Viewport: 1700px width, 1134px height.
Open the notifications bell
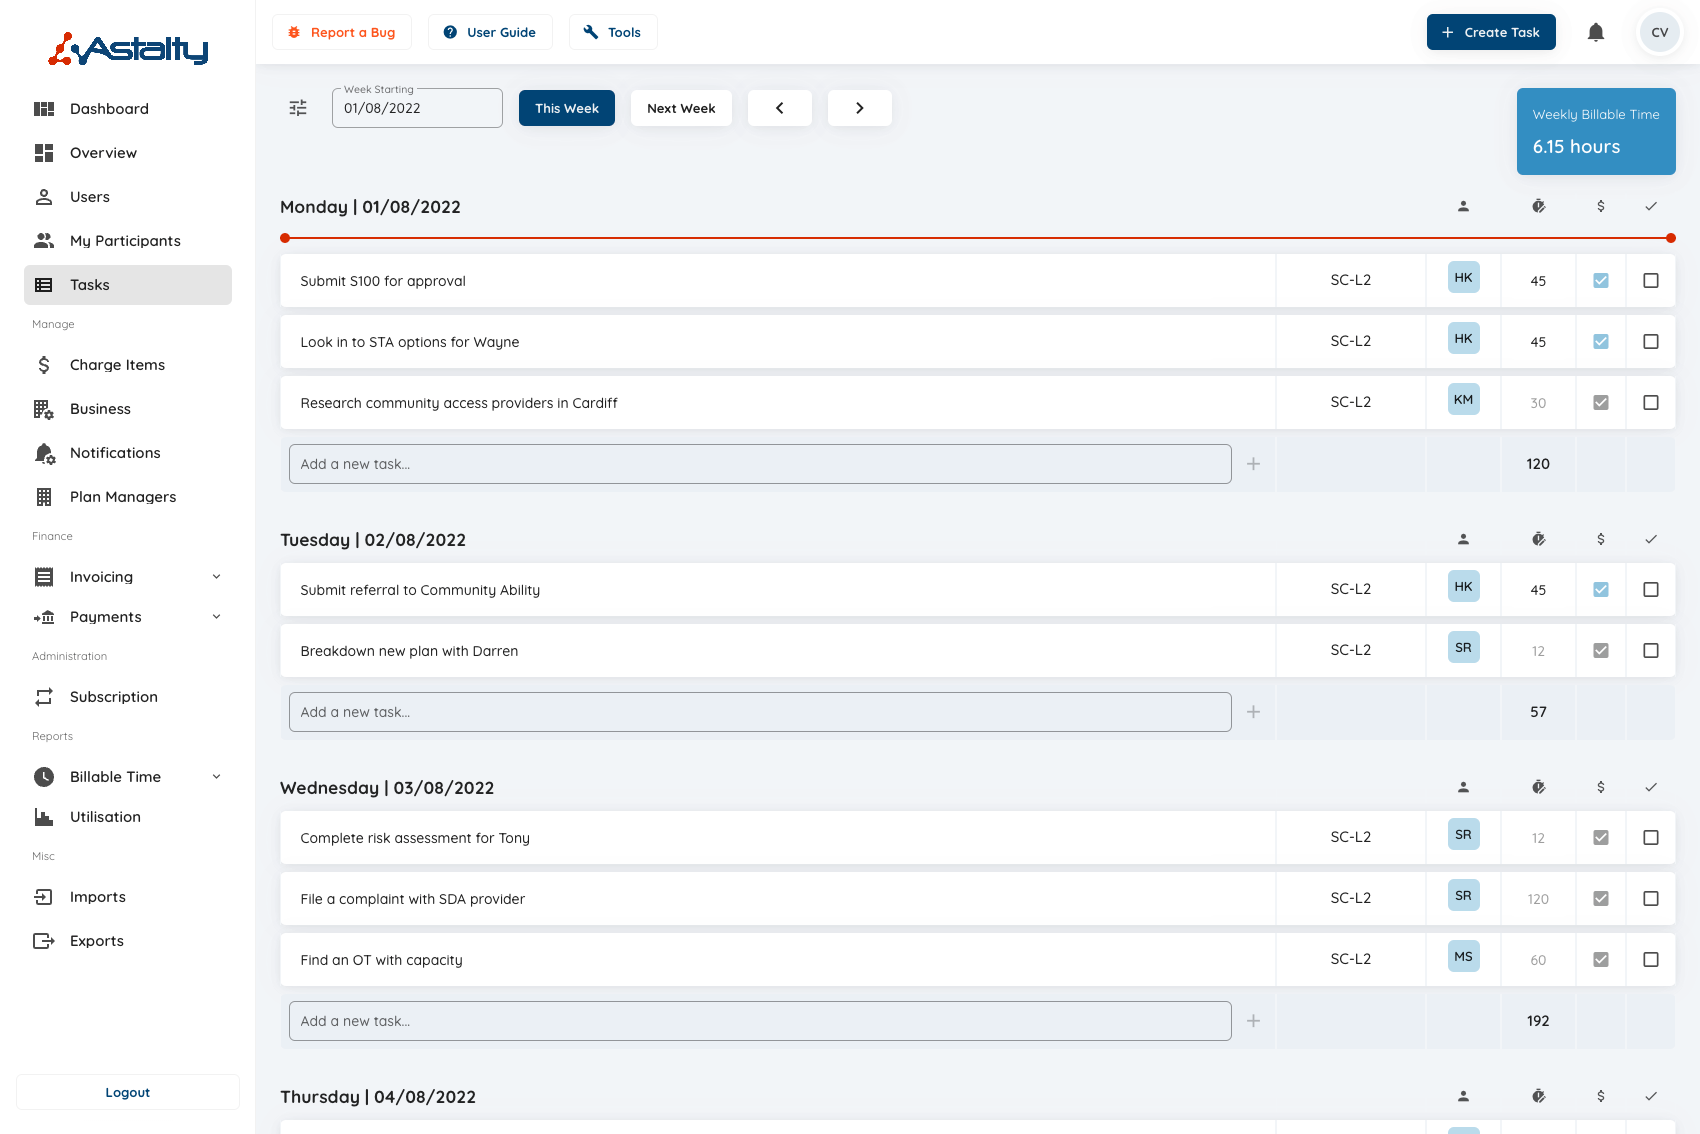point(1596,32)
